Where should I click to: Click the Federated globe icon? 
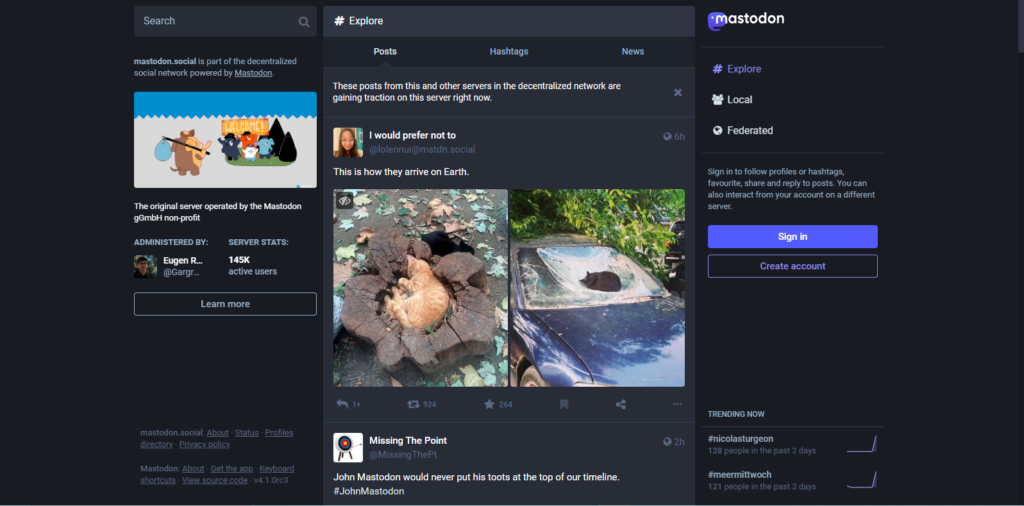[718, 131]
